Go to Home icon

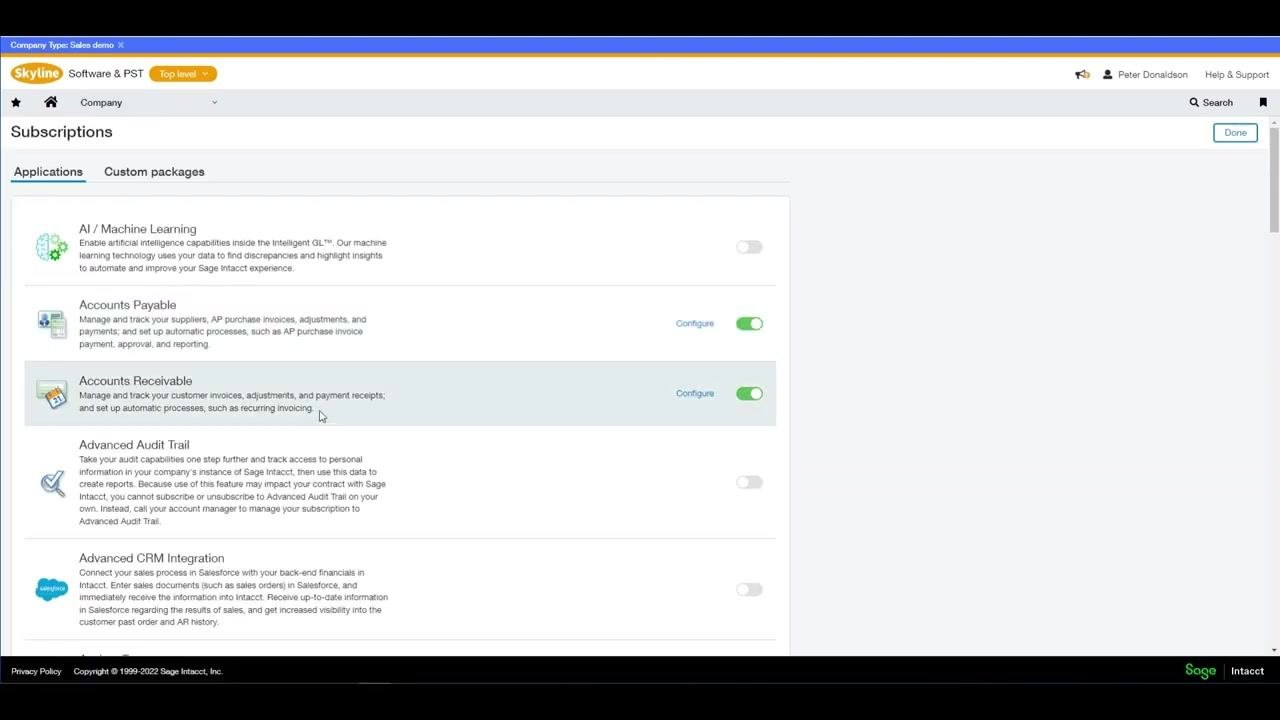tap(51, 102)
